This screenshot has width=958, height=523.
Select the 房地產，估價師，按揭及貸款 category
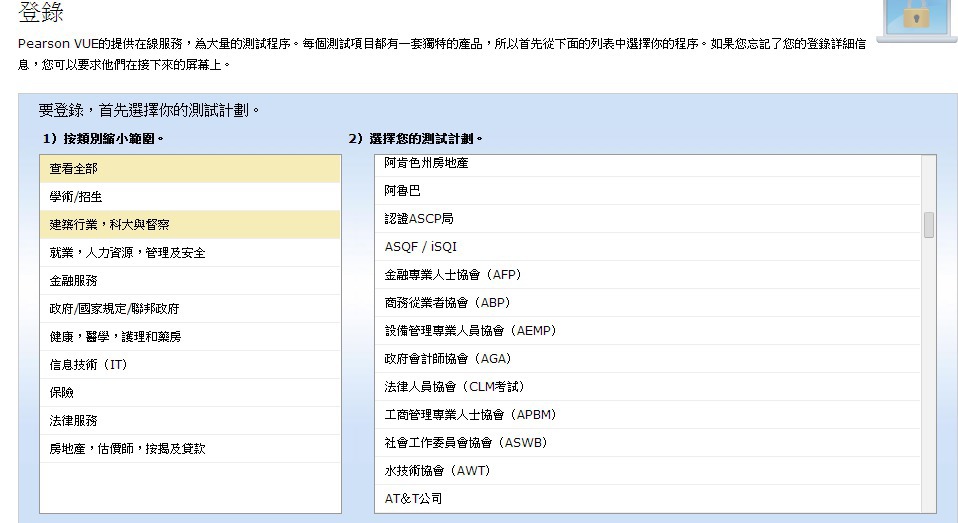(190, 448)
